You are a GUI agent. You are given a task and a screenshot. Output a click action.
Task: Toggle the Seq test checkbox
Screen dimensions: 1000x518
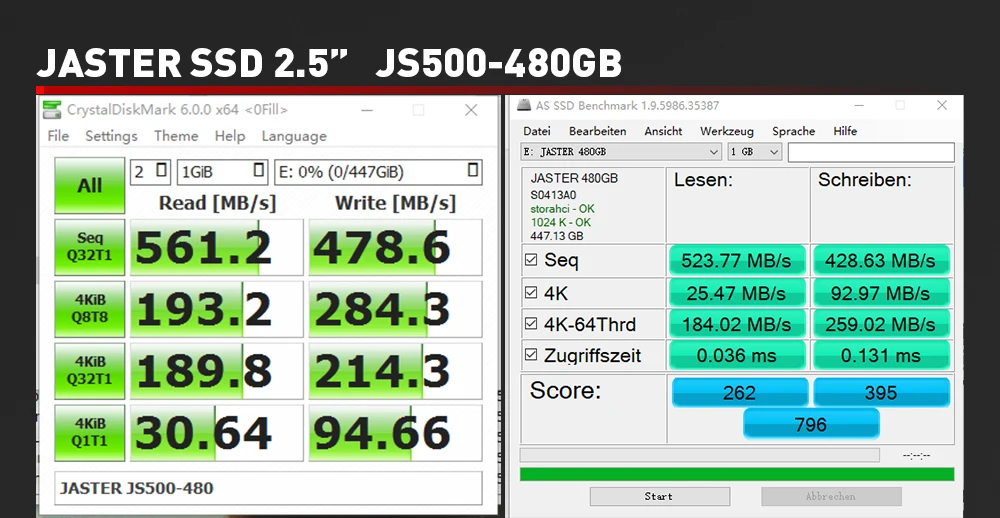531,259
